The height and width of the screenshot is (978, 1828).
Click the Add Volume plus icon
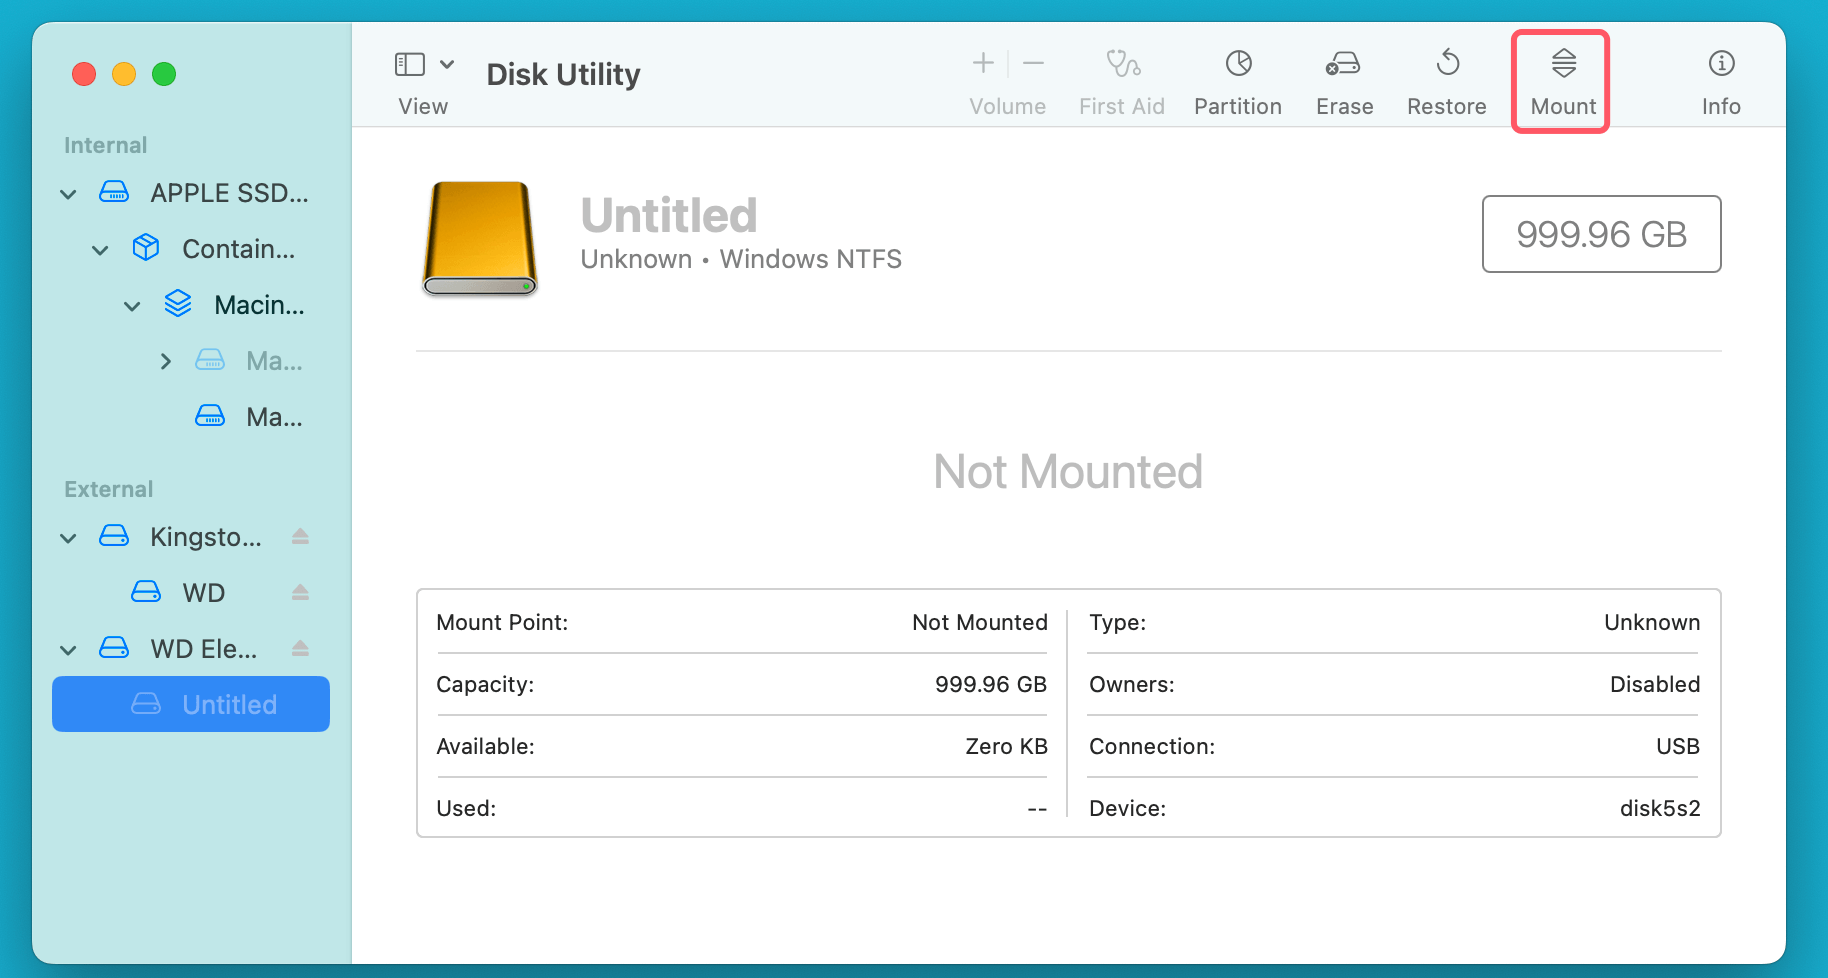pyautogui.click(x=983, y=62)
